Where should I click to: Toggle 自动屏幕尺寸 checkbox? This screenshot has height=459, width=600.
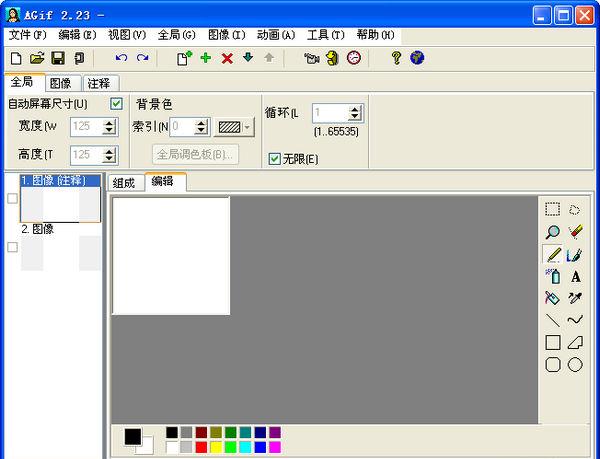coord(116,104)
